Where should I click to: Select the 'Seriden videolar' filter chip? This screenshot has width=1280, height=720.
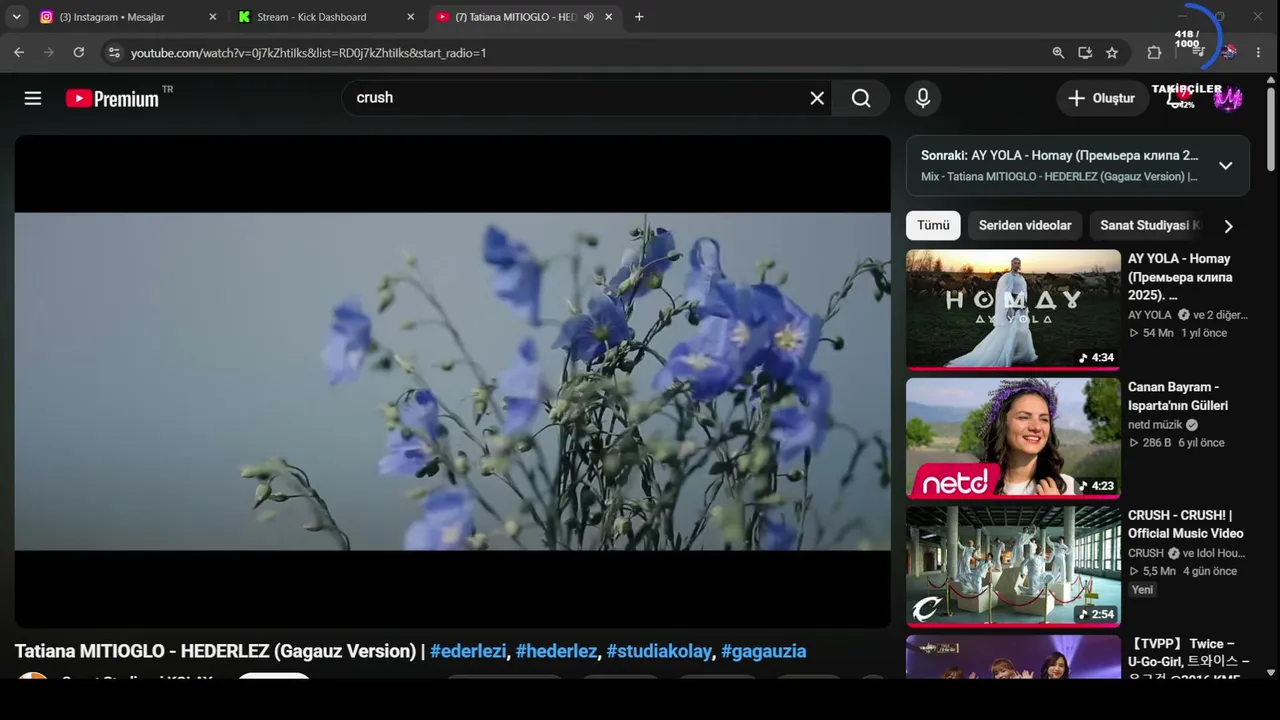(x=1025, y=225)
